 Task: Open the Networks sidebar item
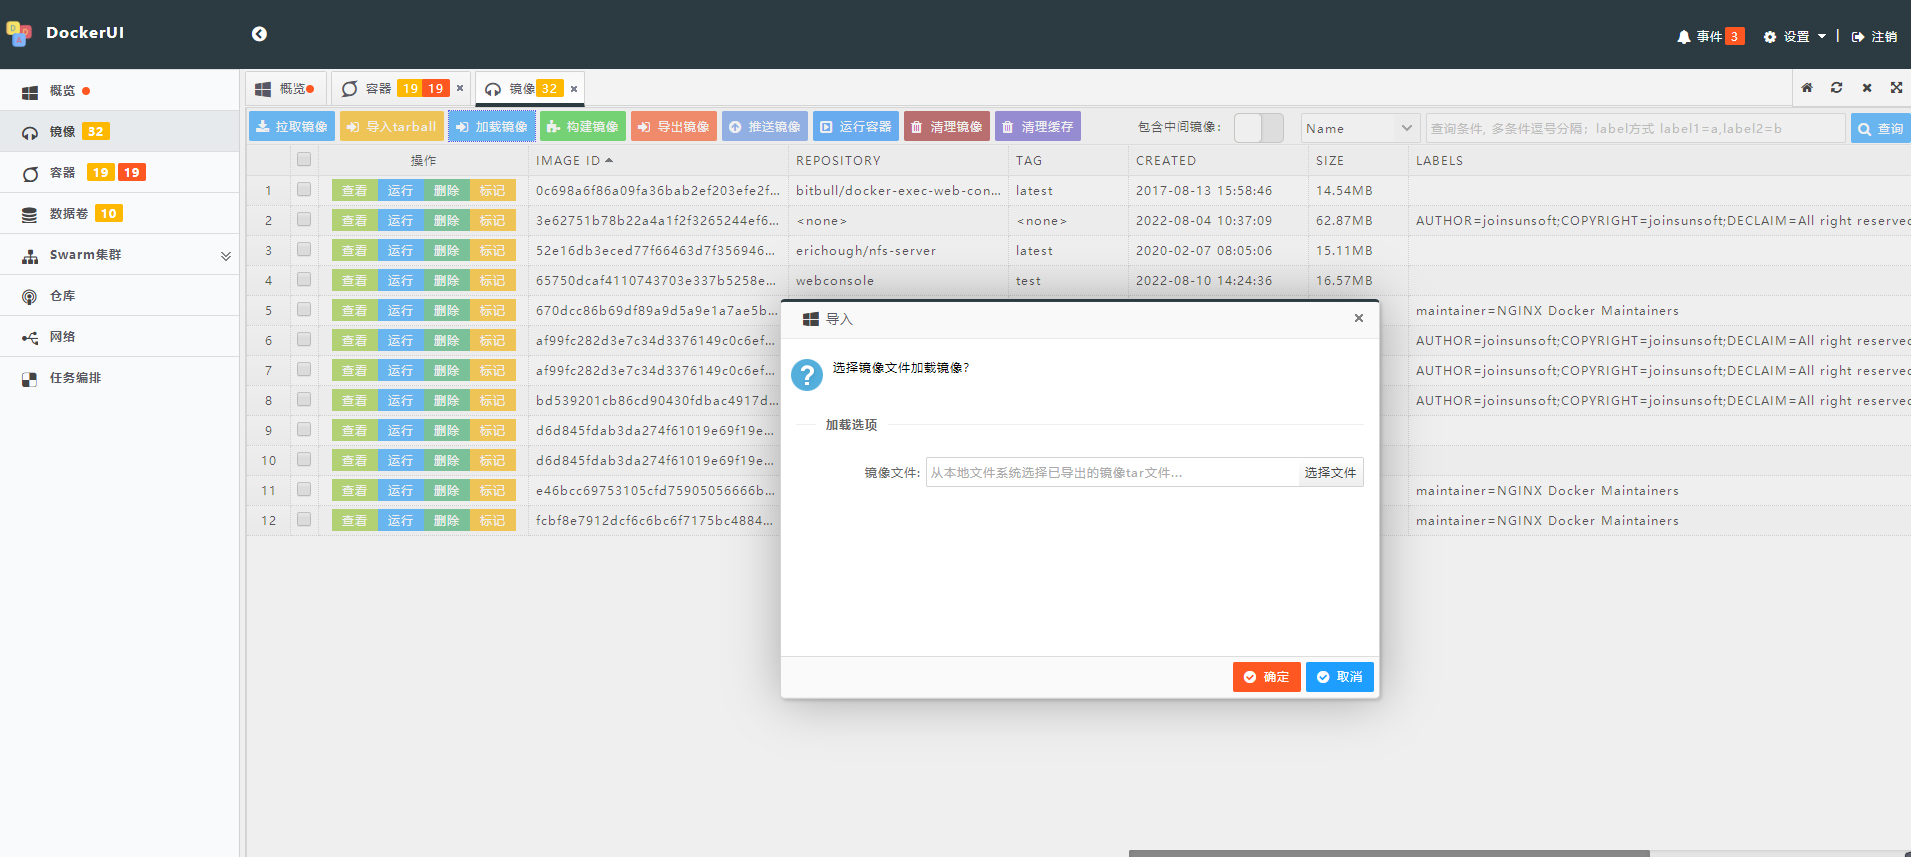tap(62, 337)
